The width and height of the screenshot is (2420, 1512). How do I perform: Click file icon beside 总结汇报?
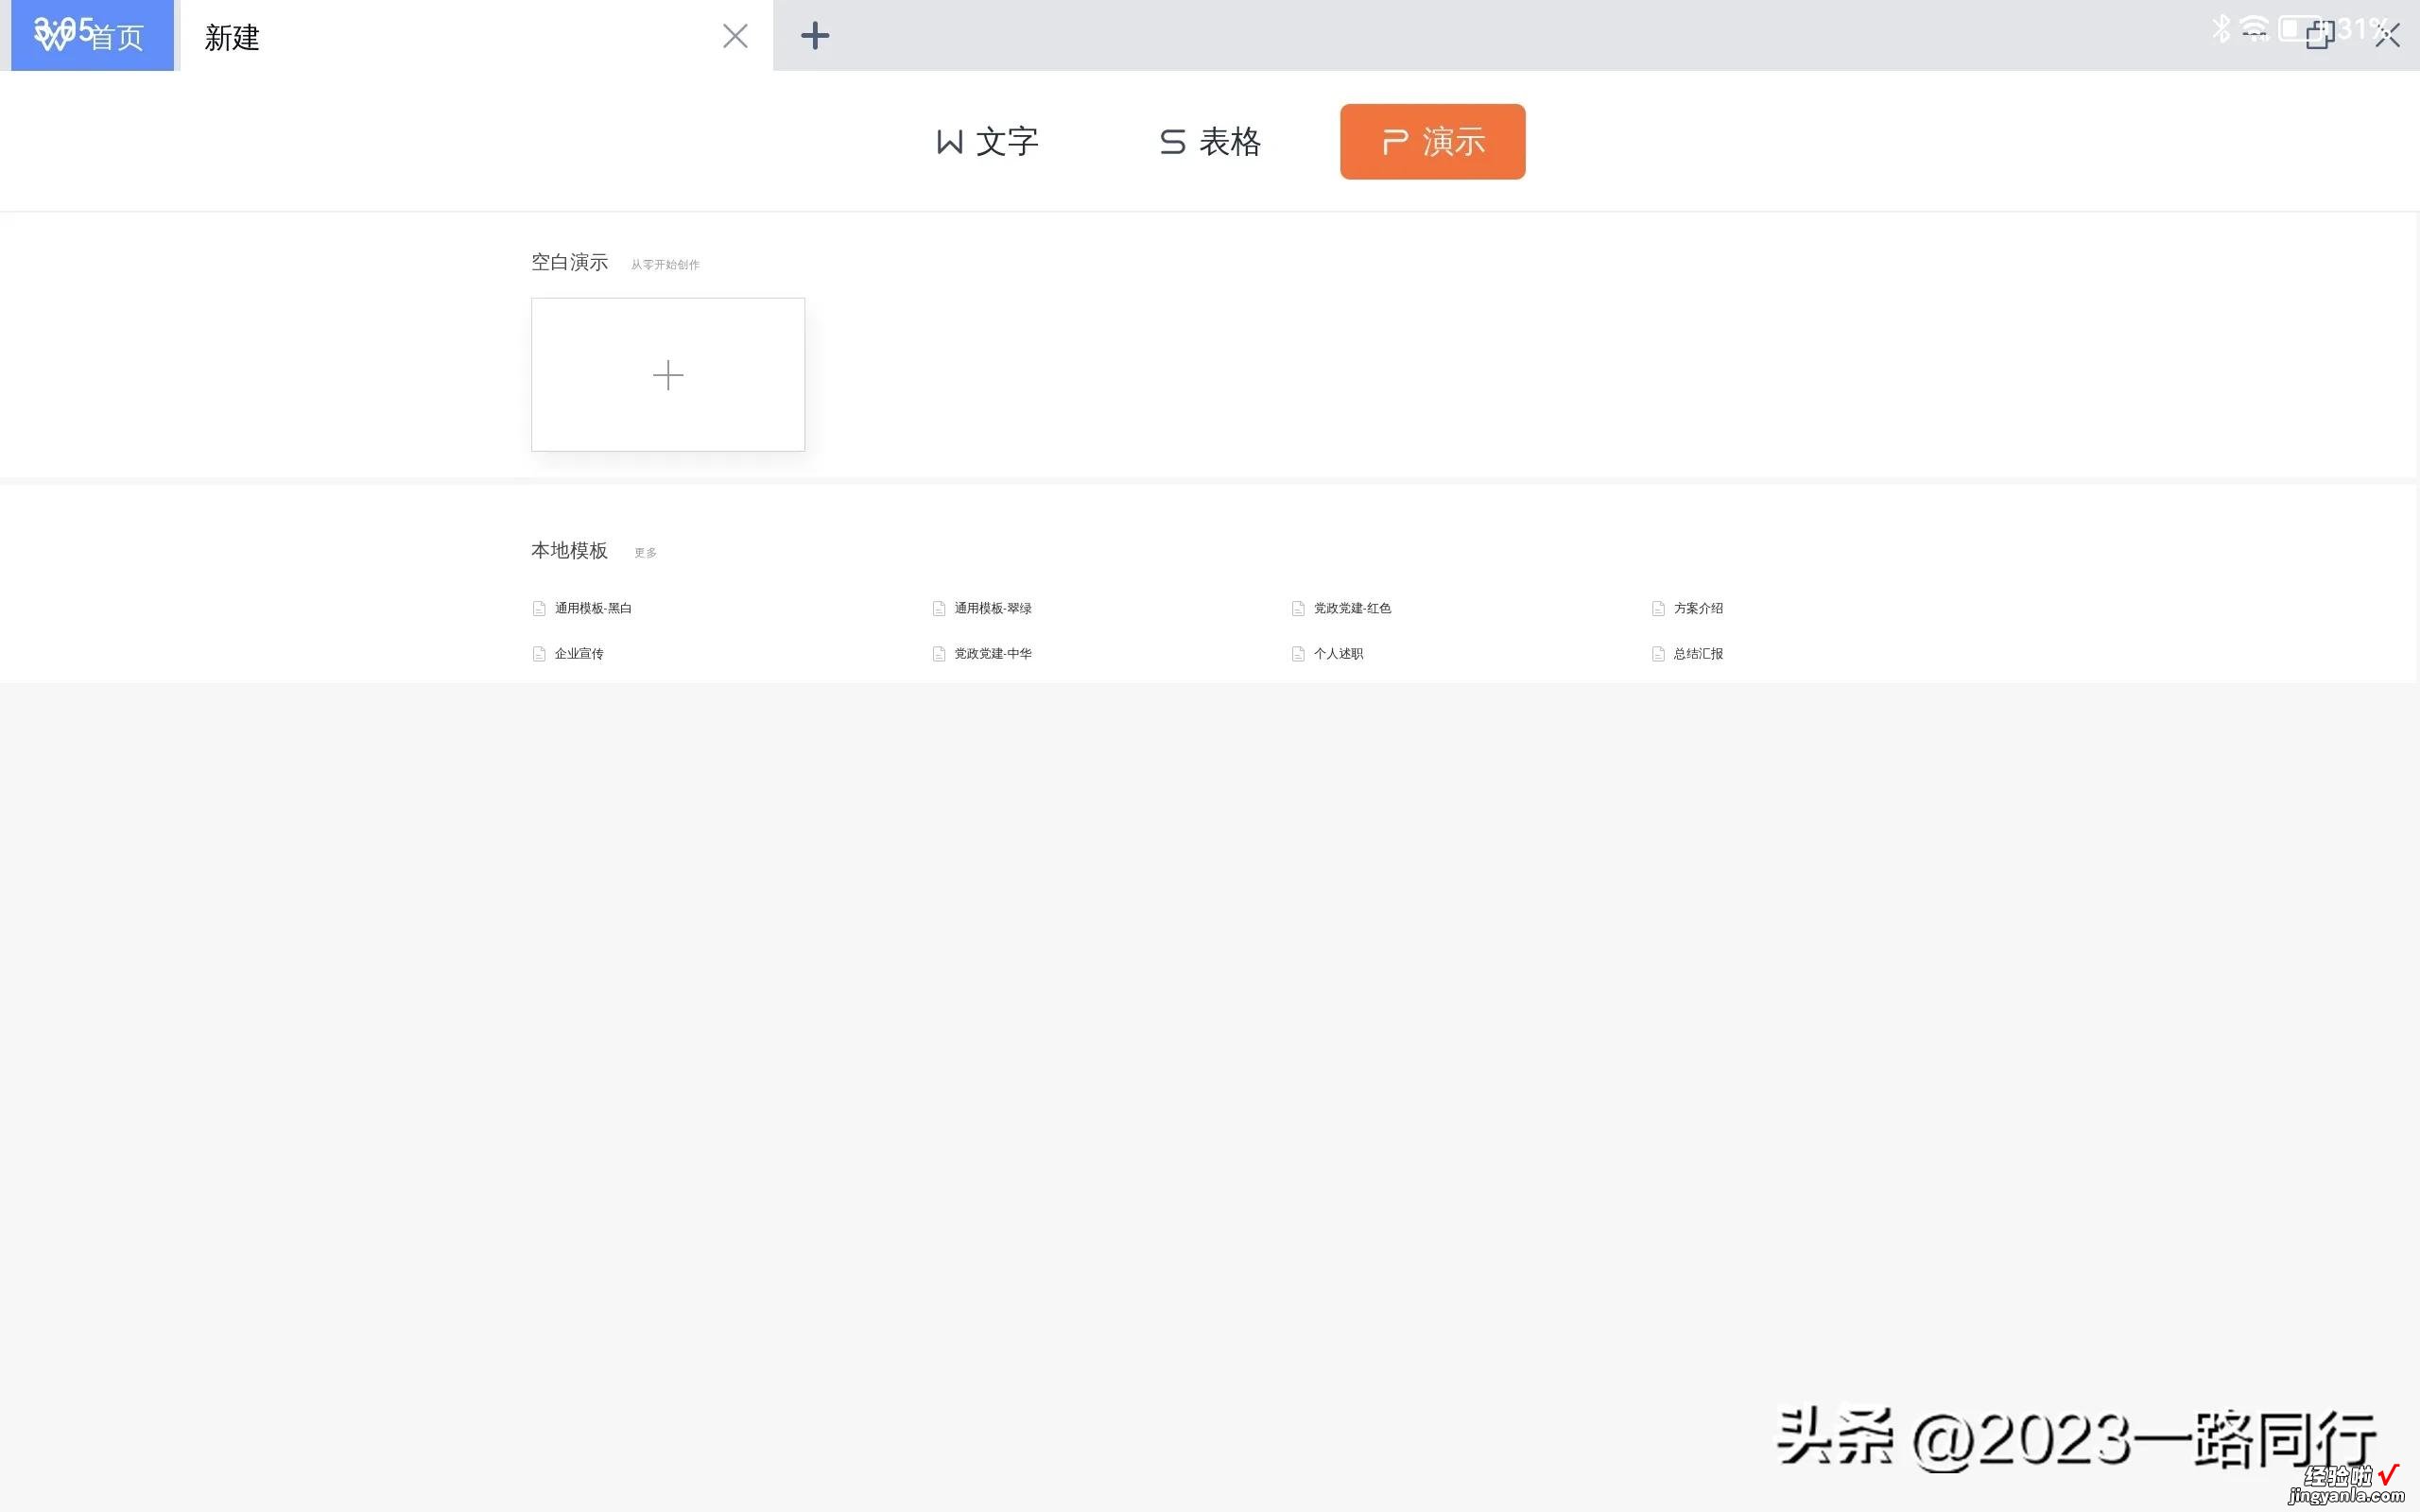[1658, 654]
